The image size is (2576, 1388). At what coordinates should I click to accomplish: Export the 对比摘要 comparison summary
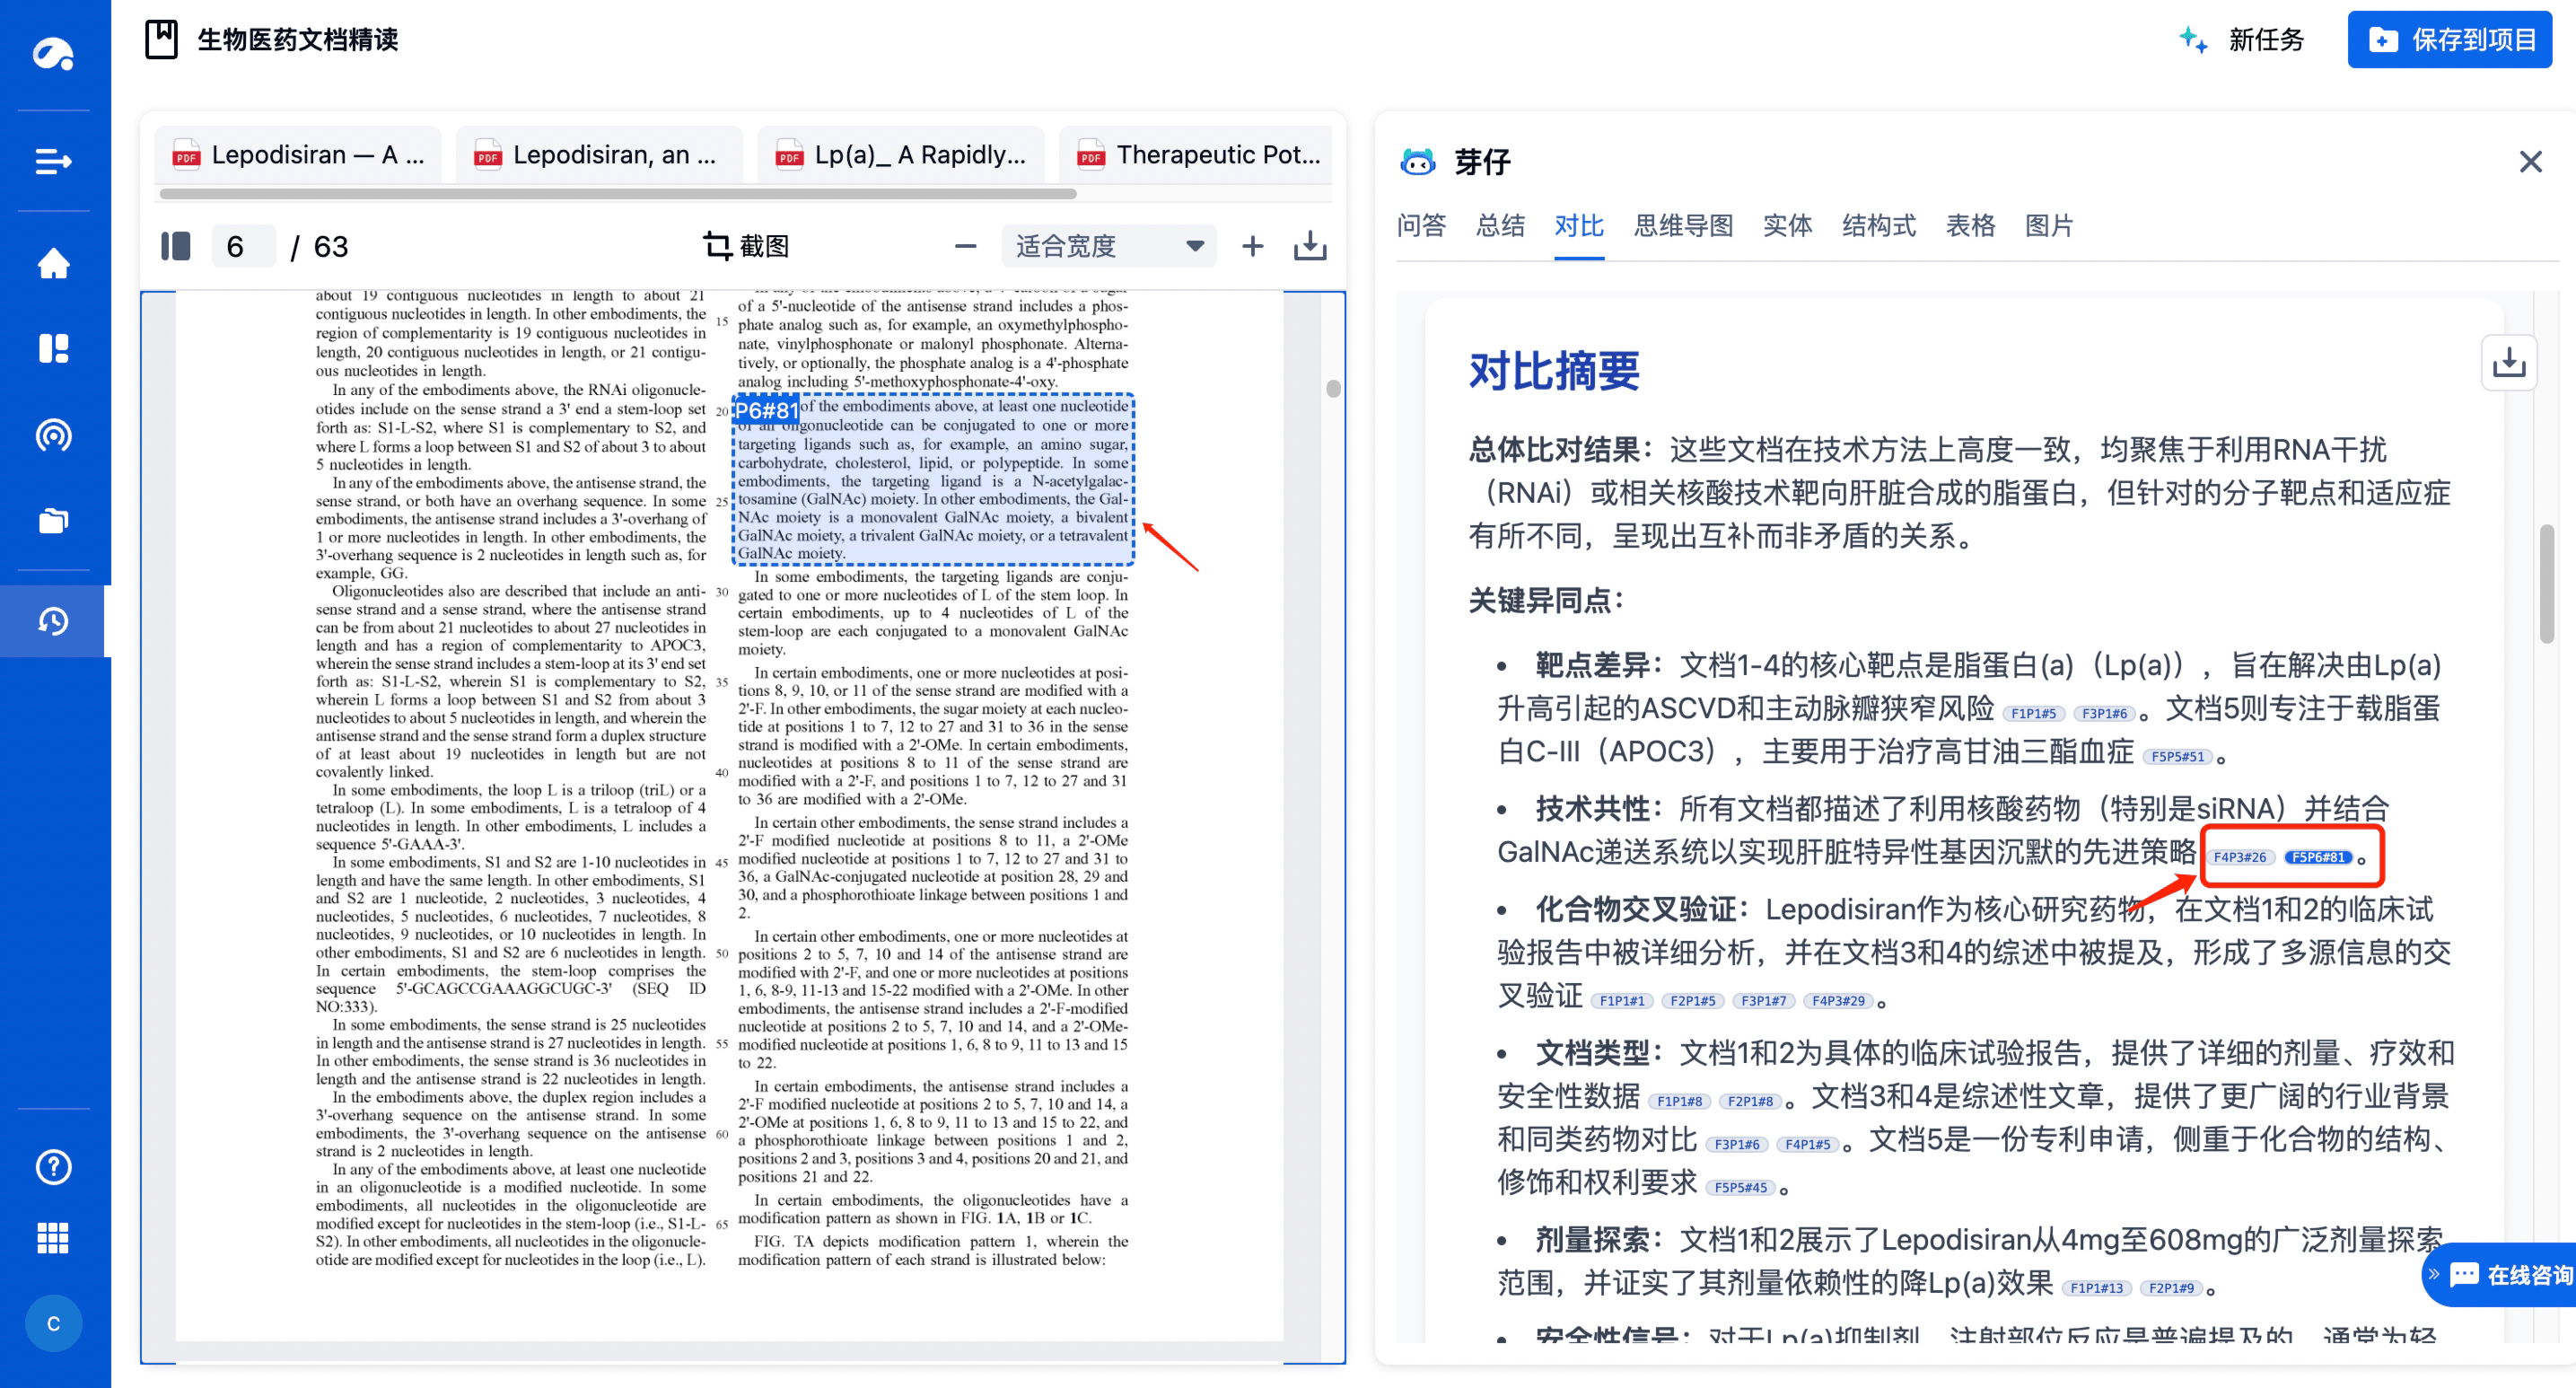(x=2508, y=363)
